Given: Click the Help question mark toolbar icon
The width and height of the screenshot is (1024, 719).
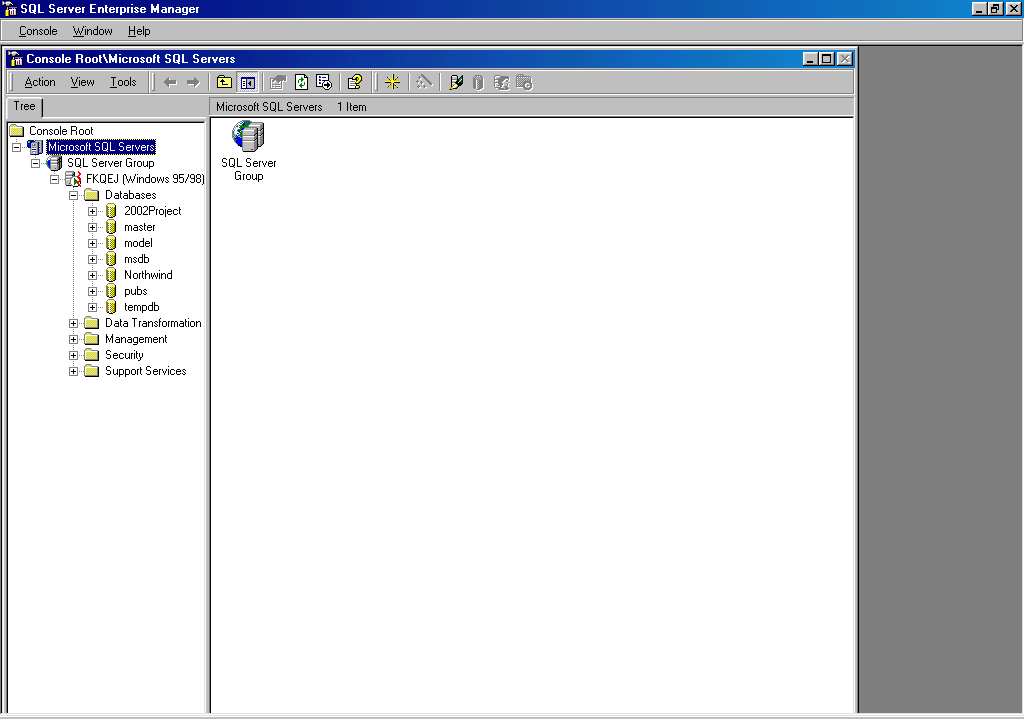Looking at the screenshot, I should pos(354,82).
